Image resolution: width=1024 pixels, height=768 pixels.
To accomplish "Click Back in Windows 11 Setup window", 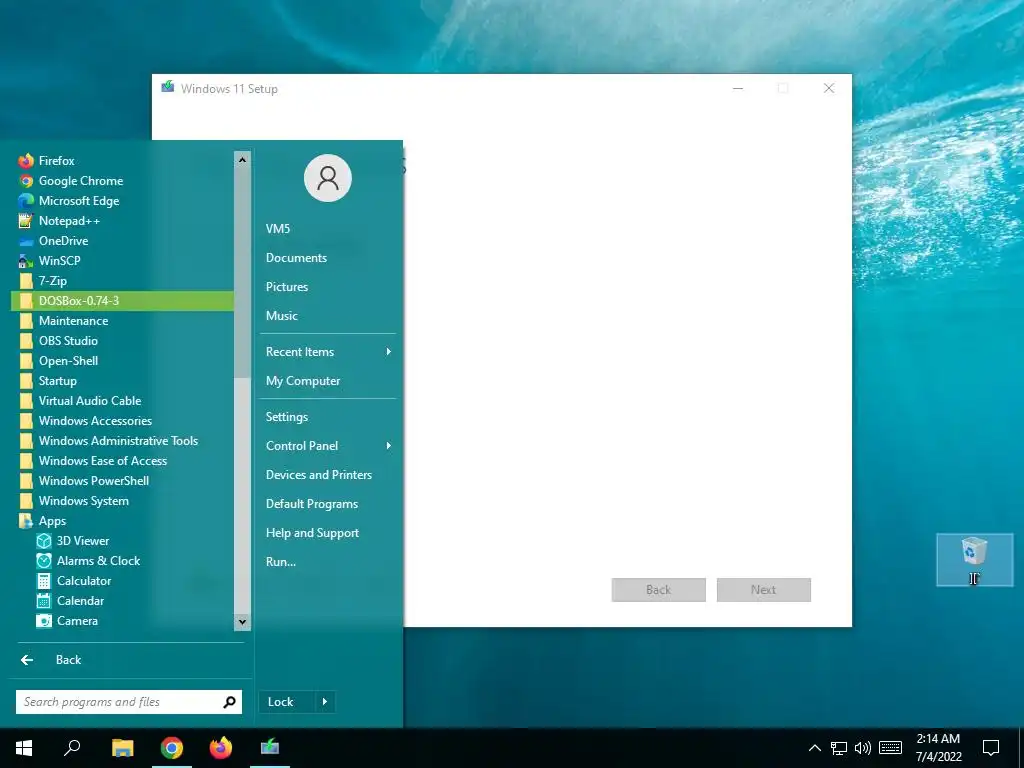I will (658, 590).
